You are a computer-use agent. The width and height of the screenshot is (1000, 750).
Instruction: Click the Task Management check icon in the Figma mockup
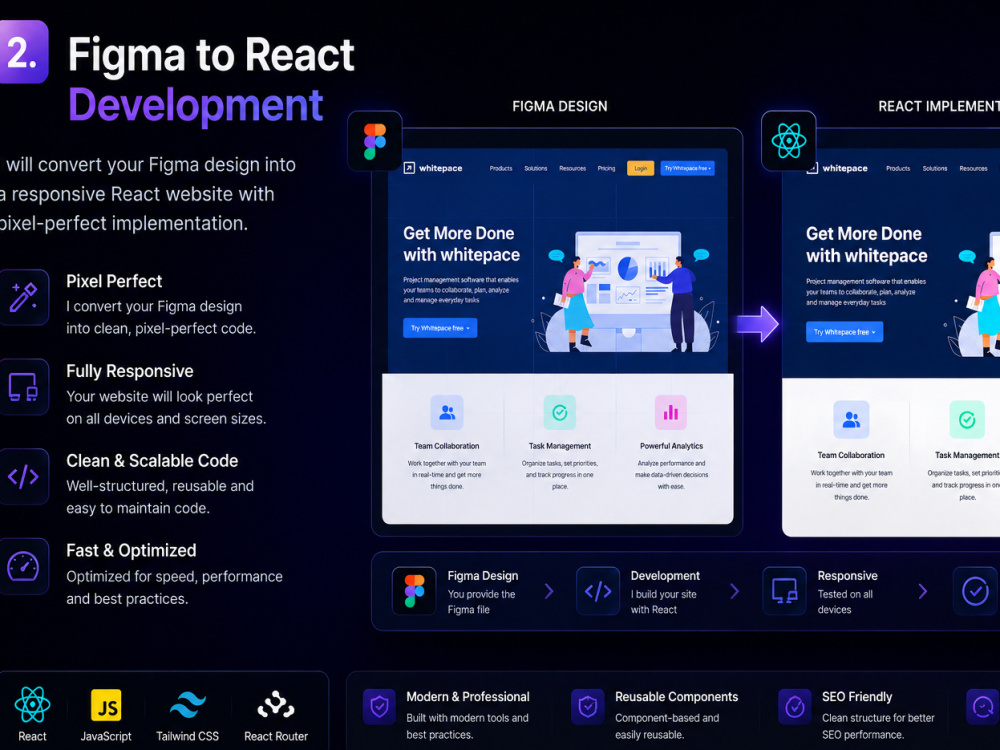click(560, 413)
